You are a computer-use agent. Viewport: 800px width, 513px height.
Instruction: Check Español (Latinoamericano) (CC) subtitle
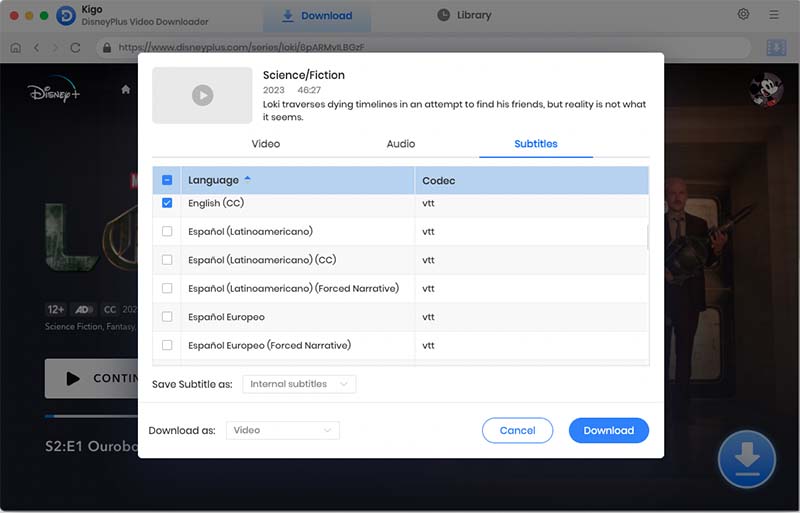(x=167, y=260)
